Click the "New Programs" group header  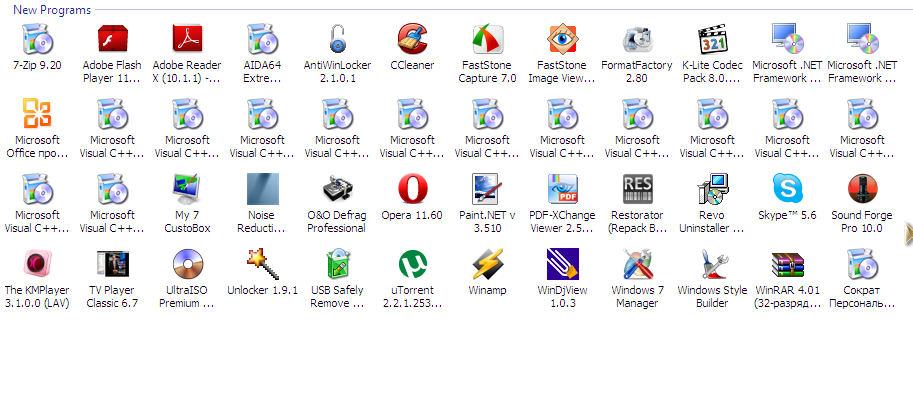52,10
